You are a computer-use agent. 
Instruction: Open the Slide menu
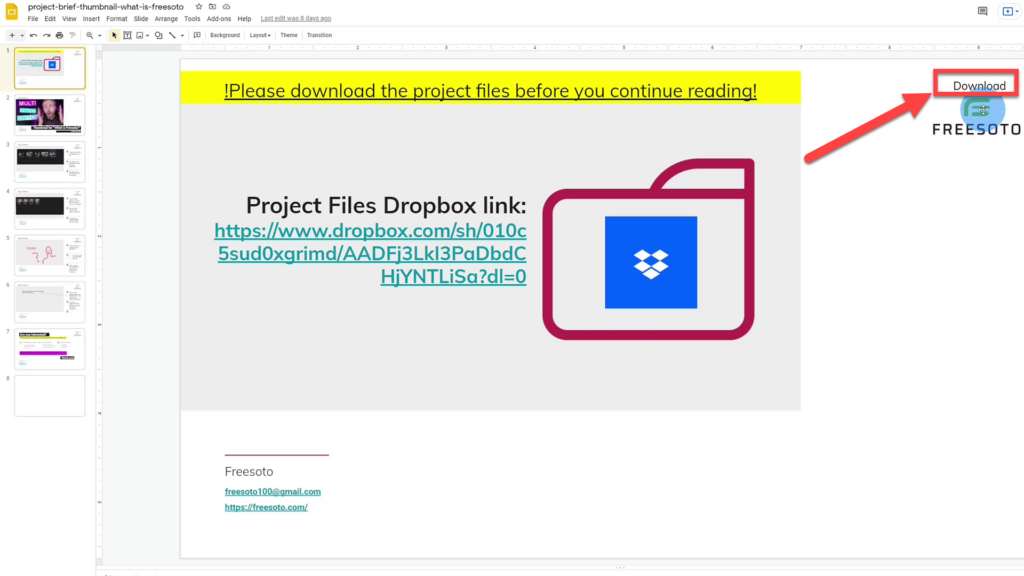(141, 19)
